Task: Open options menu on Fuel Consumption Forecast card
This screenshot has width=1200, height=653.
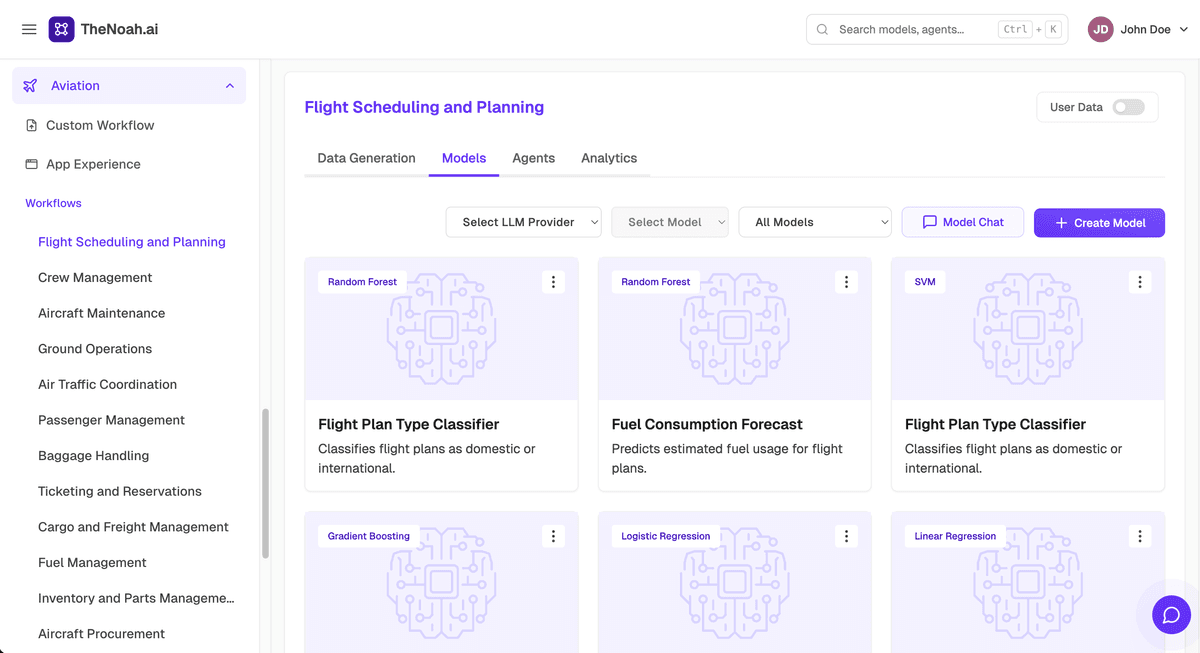Action: pyautogui.click(x=847, y=282)
